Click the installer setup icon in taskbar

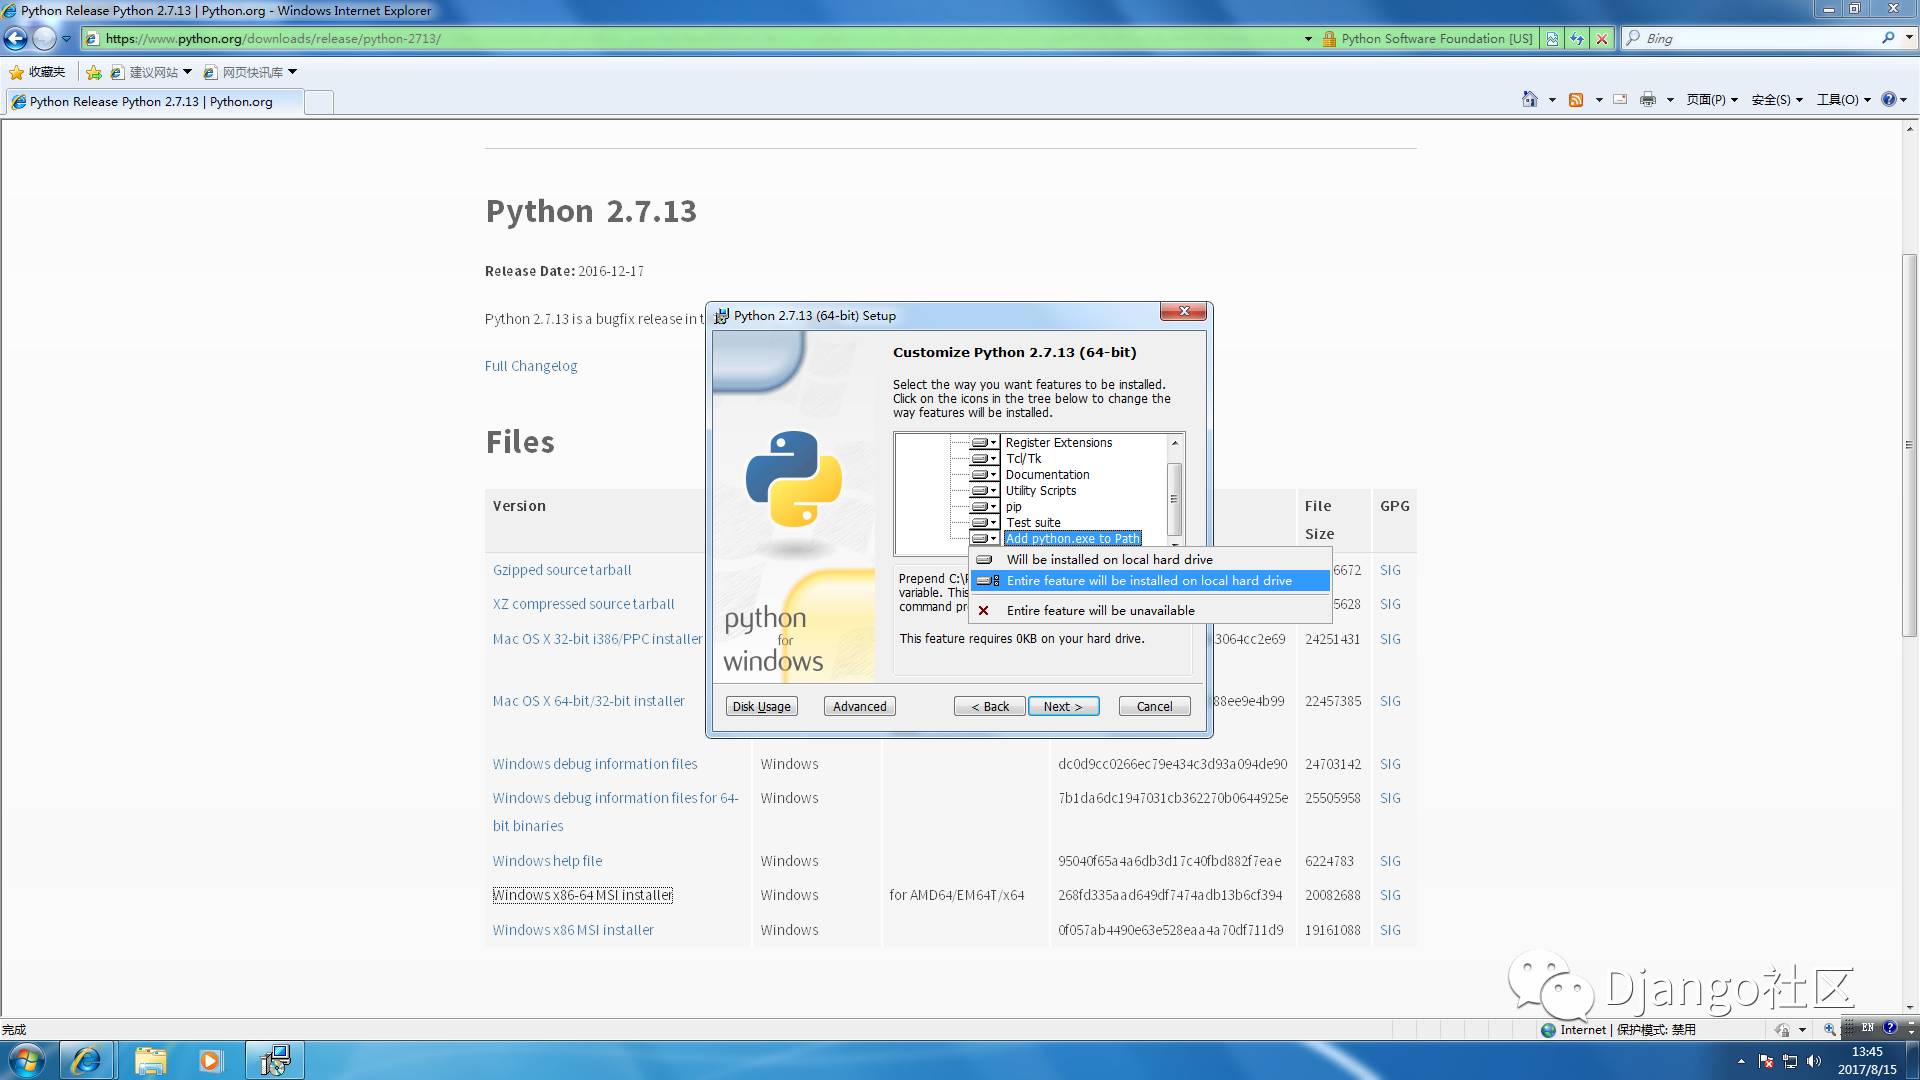pyautogui.click(x=275, y=1060)
